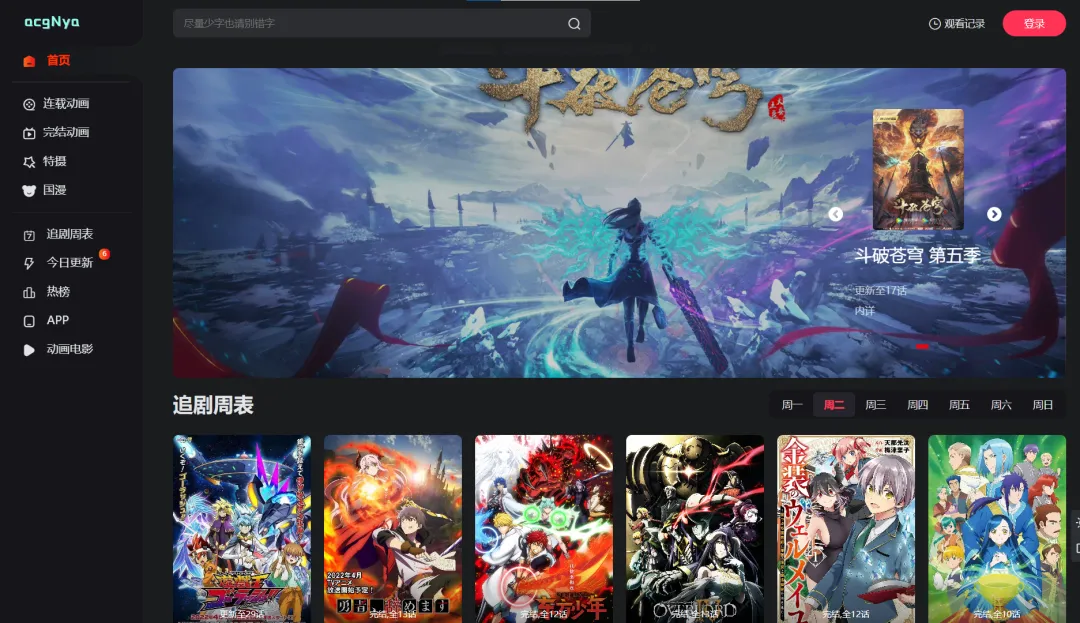Click the 完结动画 sidebar icon
1080x623 pixels.
(29, 133)
